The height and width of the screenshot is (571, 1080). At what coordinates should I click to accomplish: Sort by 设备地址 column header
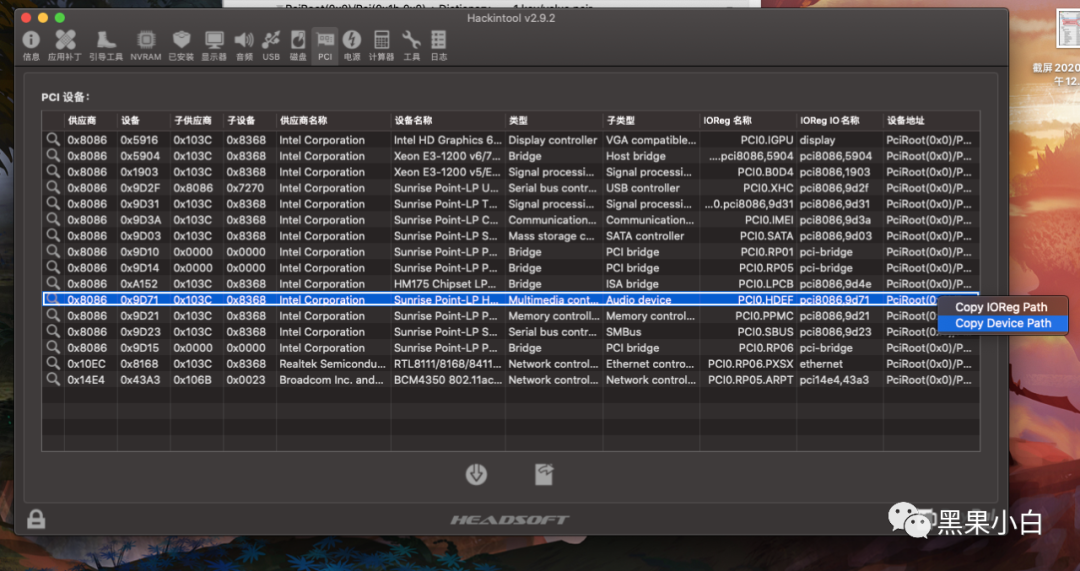[x=931, y=120]
